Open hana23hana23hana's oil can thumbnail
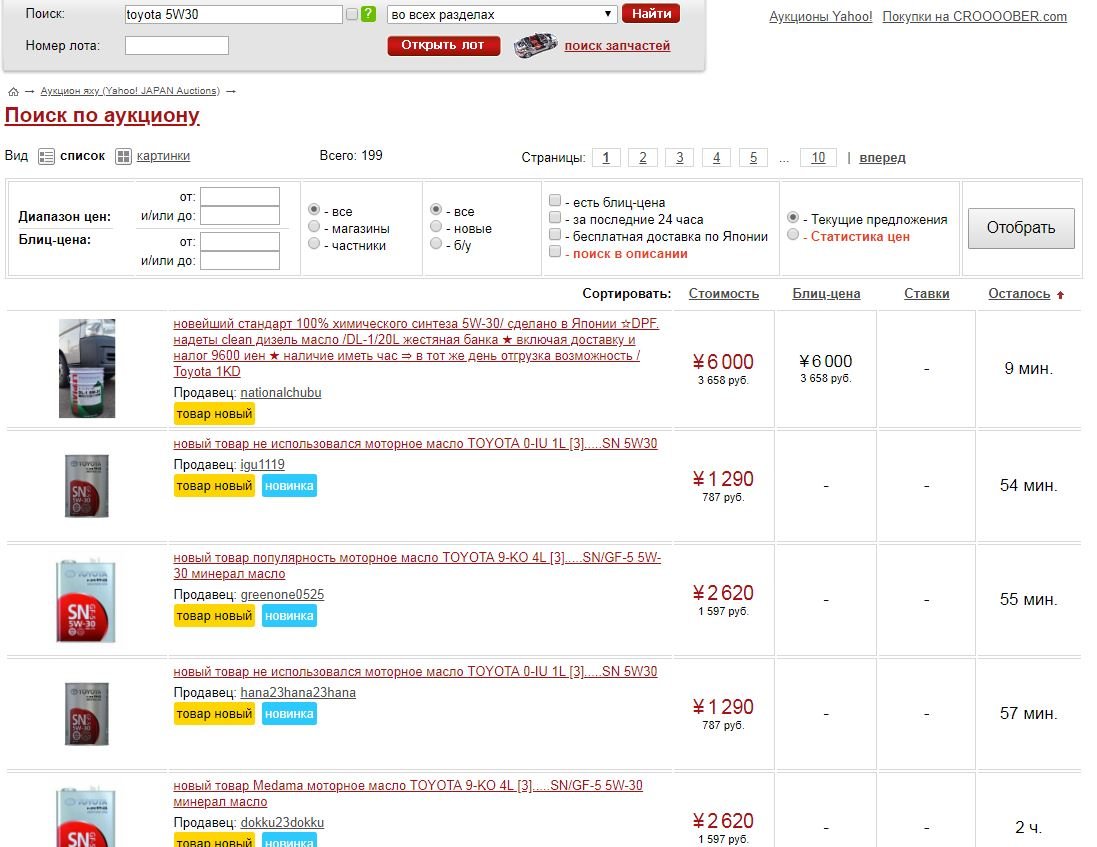This screenshot has height=847, width=1097. click(87, 714)
